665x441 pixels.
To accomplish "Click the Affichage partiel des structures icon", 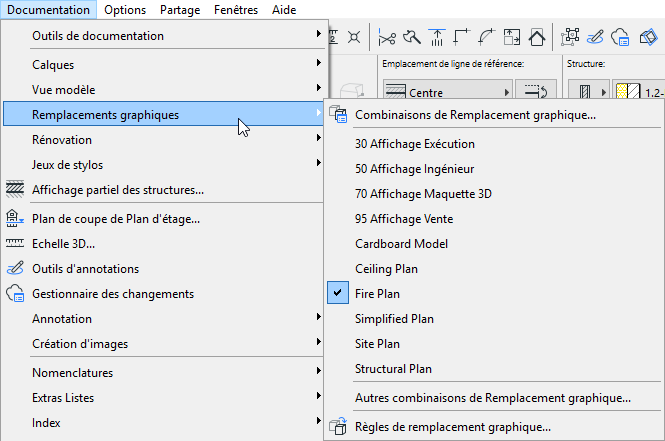I will click(x=15, y=190).
